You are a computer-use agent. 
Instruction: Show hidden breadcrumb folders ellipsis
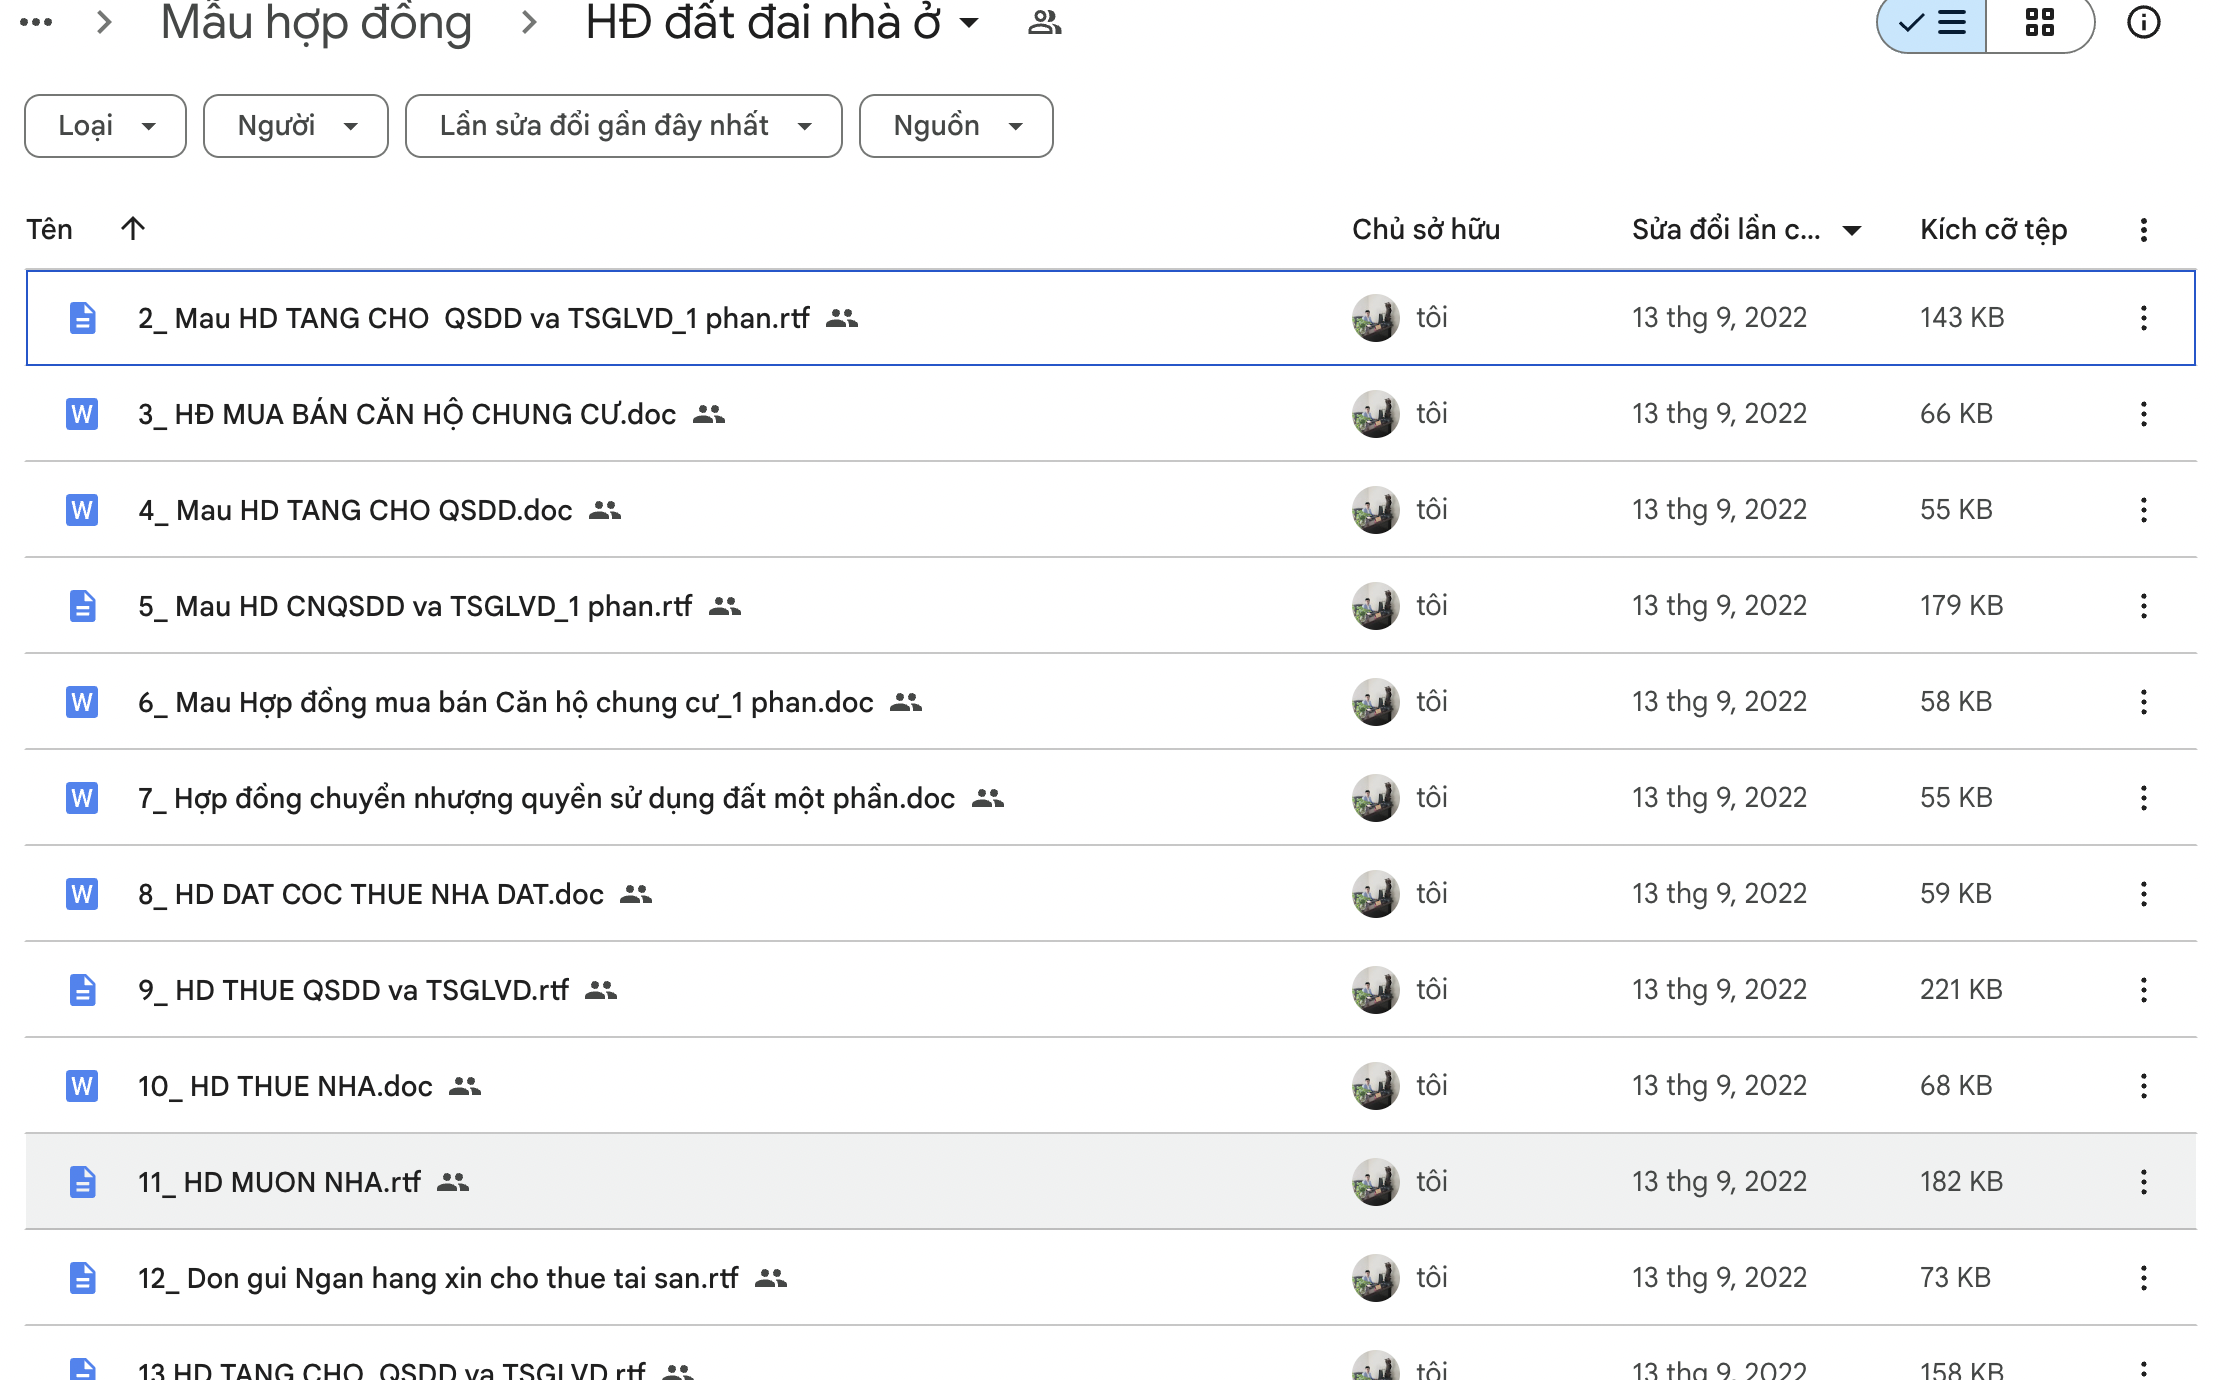pyautogui.click(x=36, y=22)
